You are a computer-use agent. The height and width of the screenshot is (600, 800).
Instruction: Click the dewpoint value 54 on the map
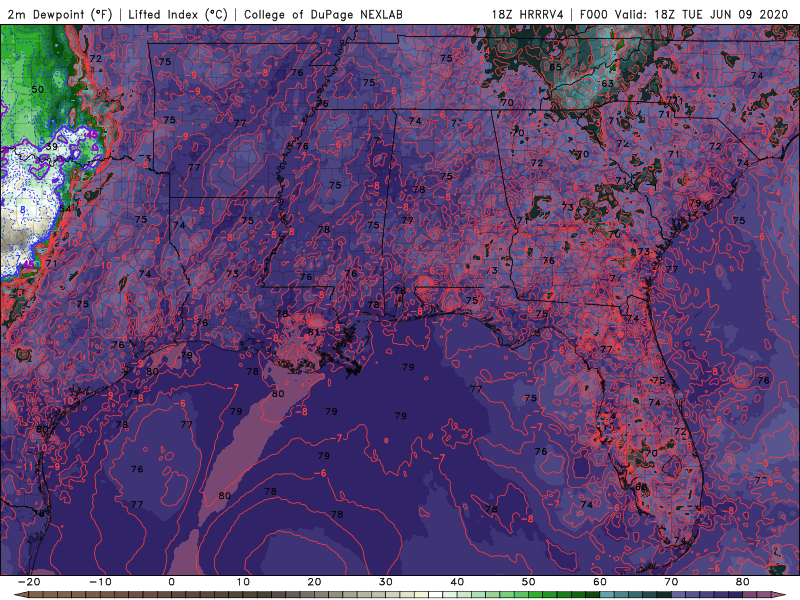[65, 209]
